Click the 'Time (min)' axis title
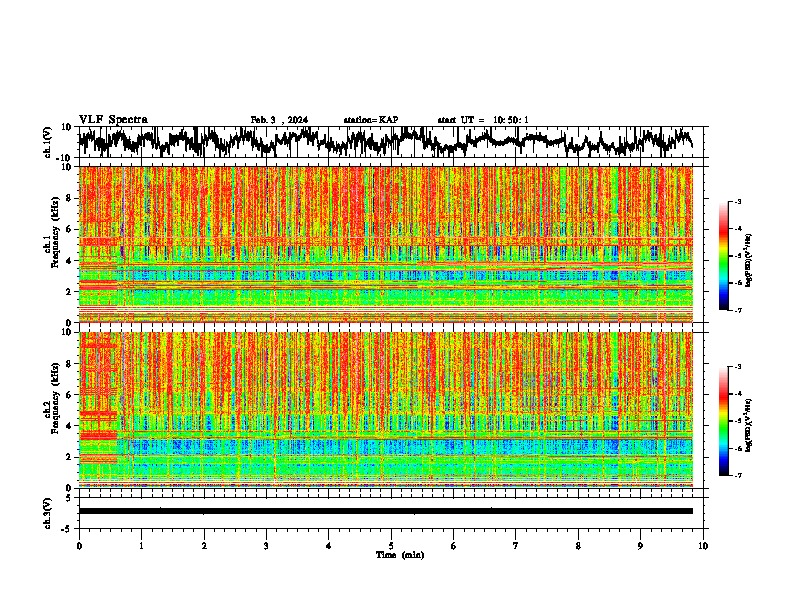This screenshot has width=792, height=612. [x=400, y=555]
